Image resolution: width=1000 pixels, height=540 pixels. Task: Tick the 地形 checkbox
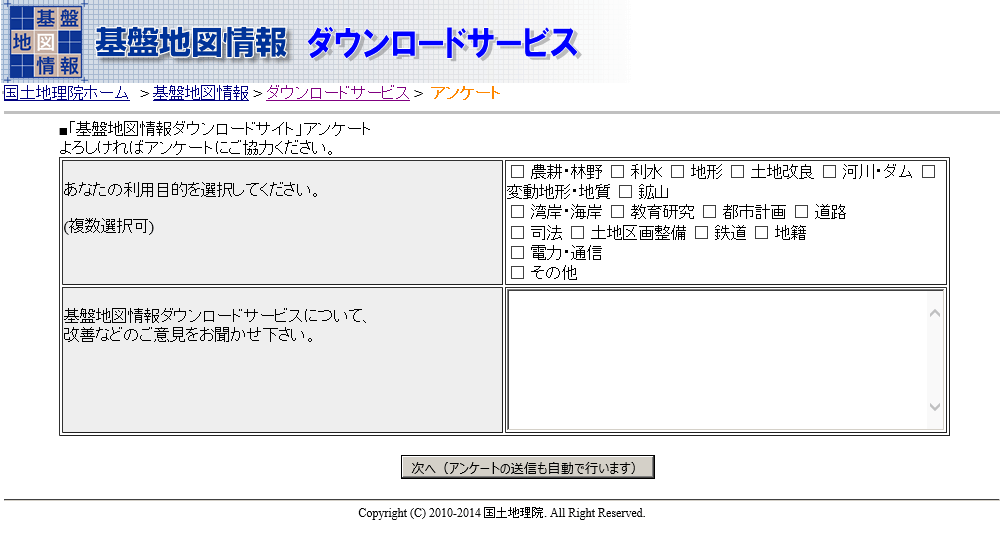coord(677,171)
